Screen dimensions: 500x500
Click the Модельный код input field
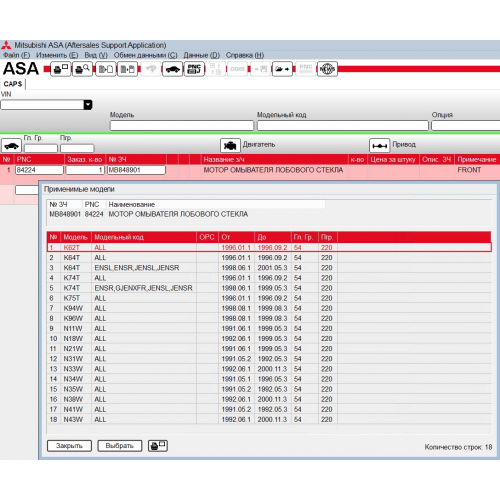pyautogui.click(x=343, y=126)
